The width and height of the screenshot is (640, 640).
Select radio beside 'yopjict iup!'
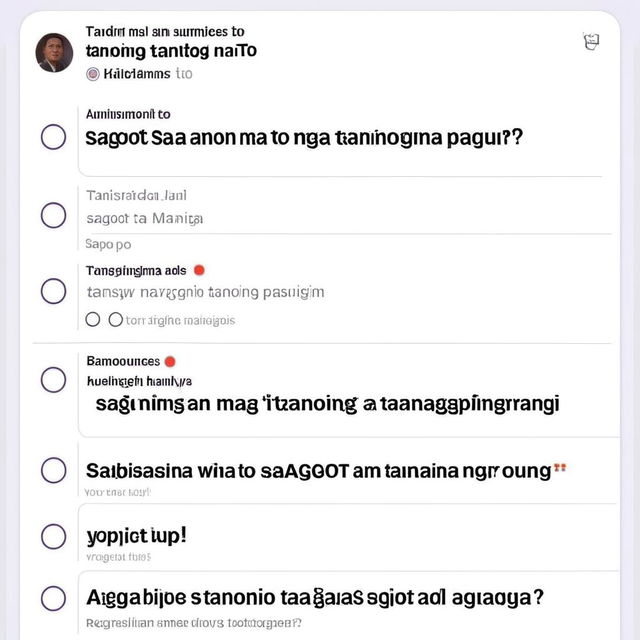53,536
